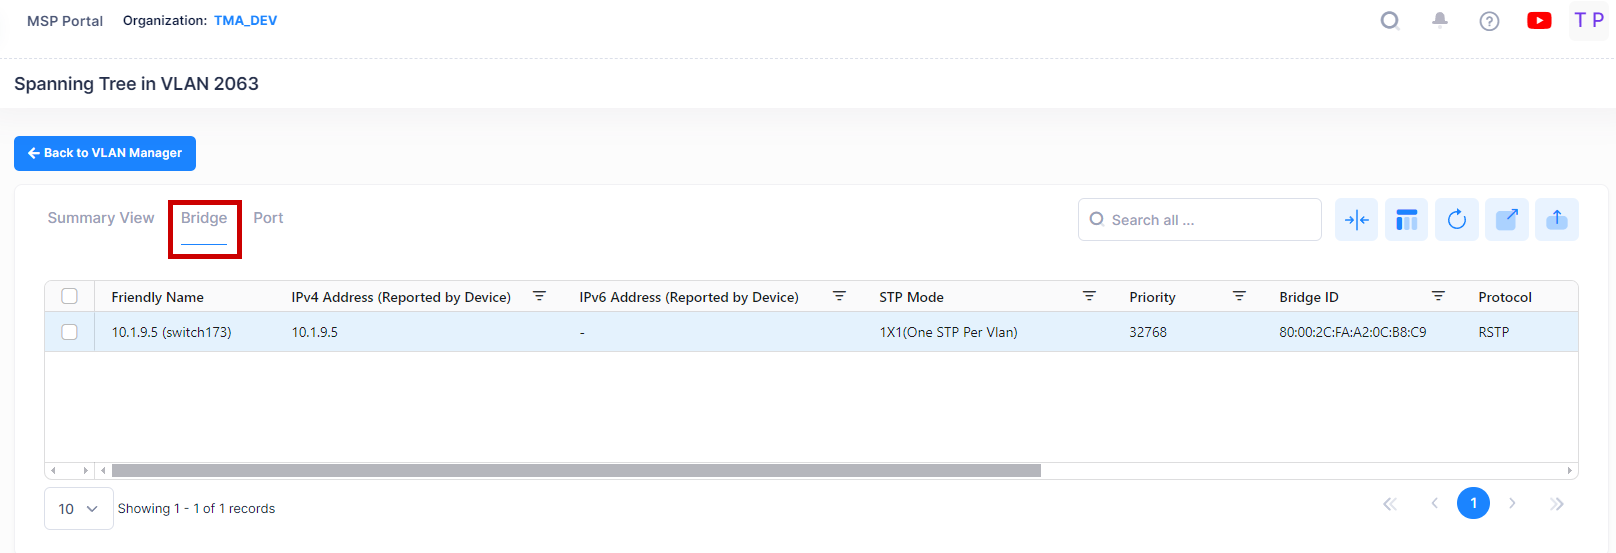This screenshot has height=553, width=1616.
Task: Open the column chooser icon
Action: [x=1406, y=220]
